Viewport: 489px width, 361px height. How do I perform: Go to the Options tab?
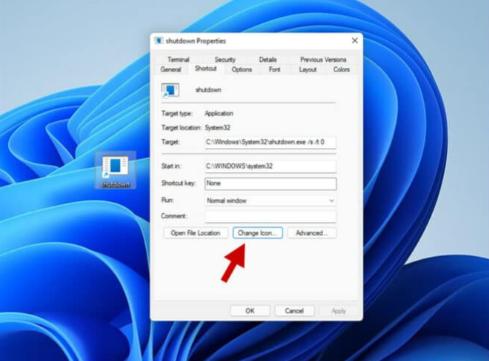pyautogui.click(x=242, y=69)
